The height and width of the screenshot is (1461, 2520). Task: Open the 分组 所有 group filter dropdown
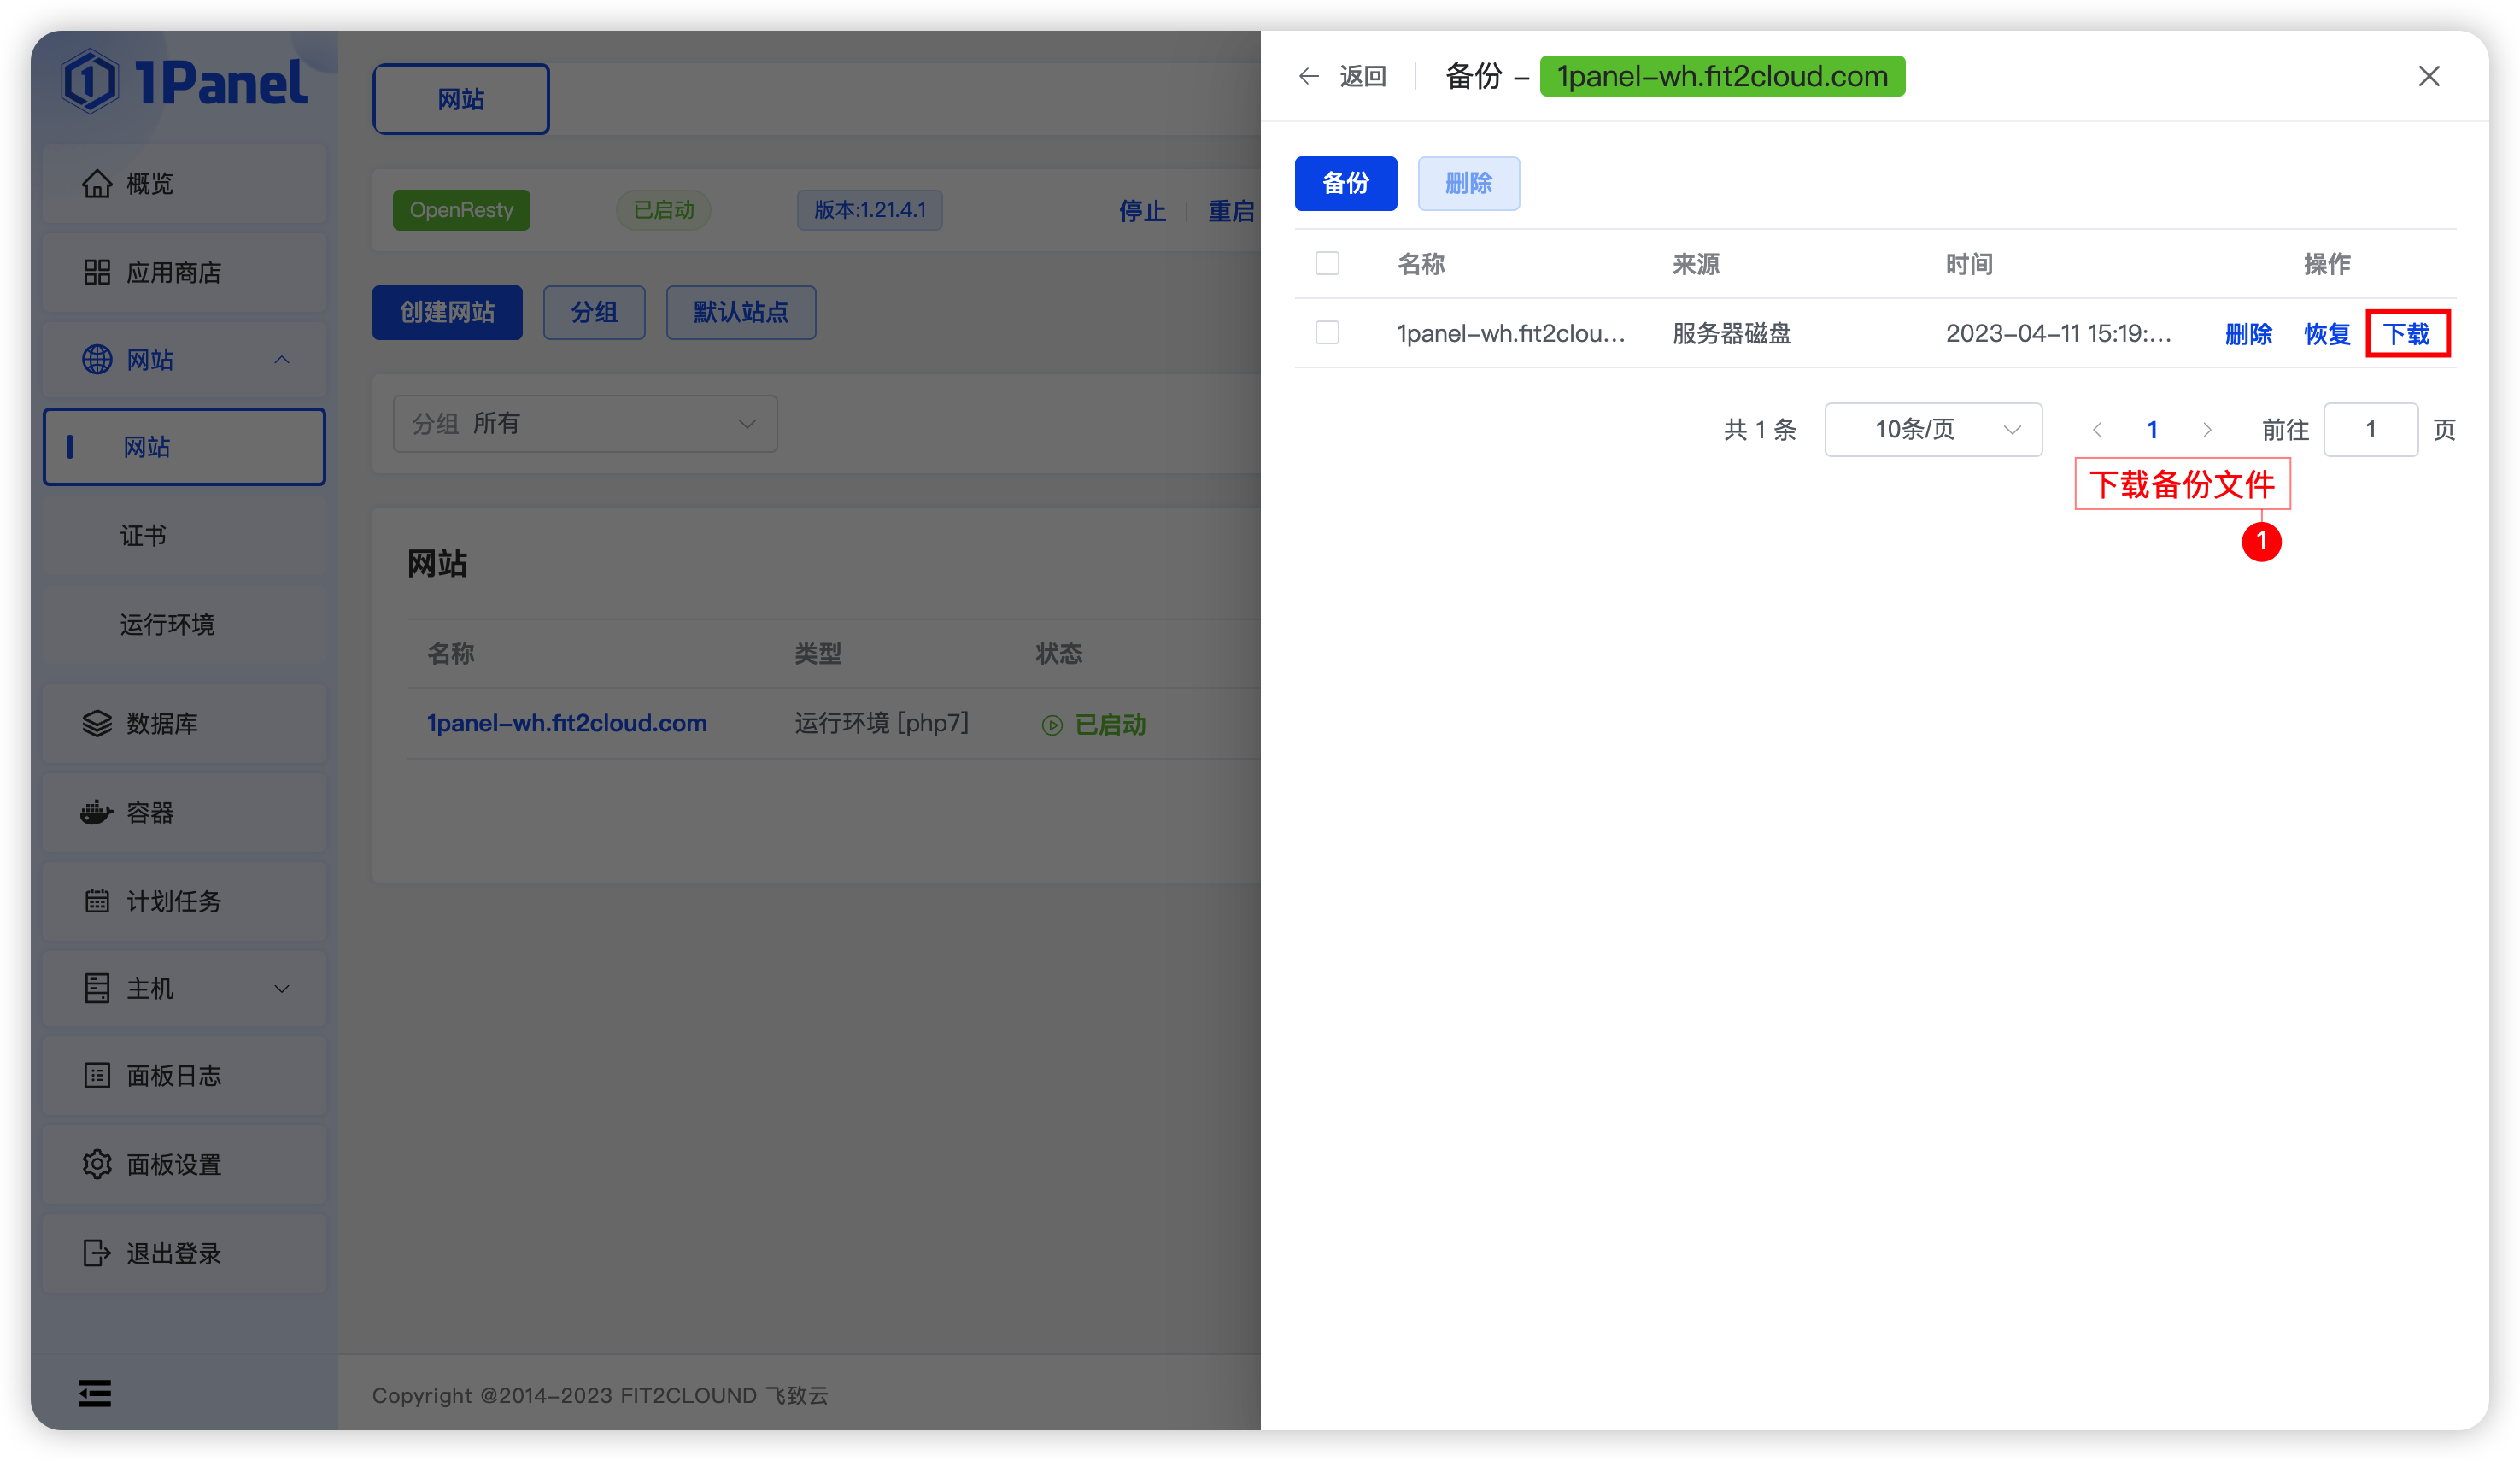click(x=585, y=423)
